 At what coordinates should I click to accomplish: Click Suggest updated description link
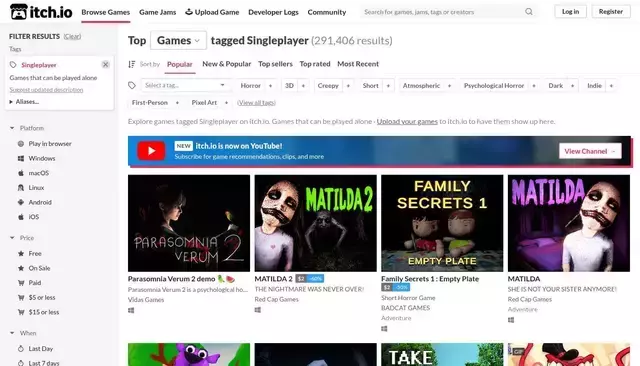46,90
